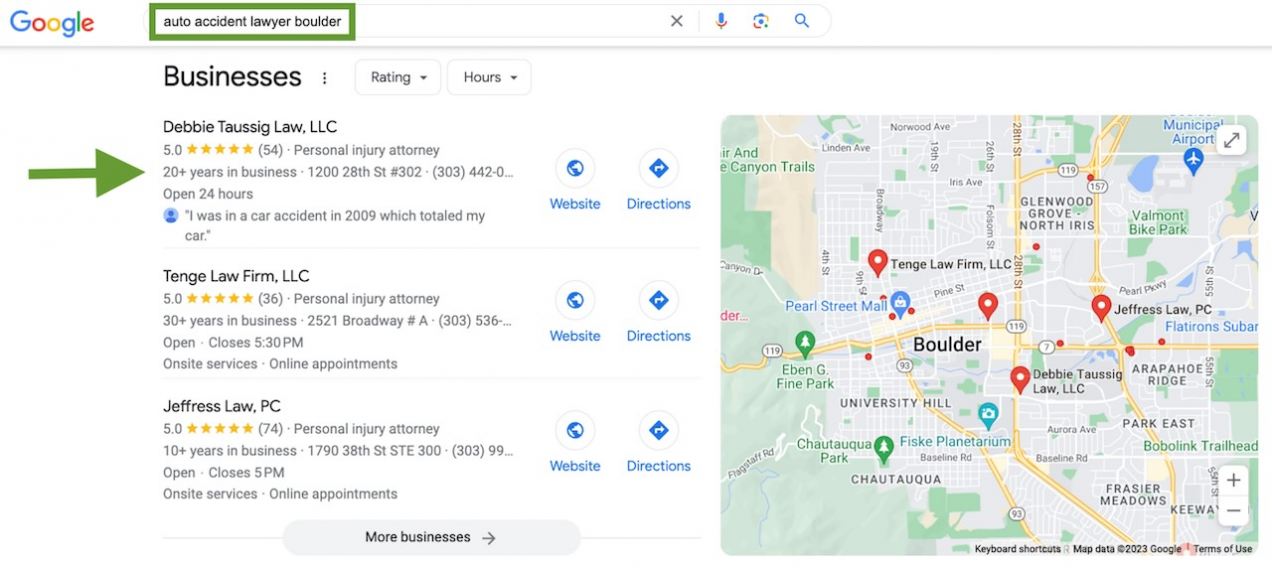This screenshot has height=568, width=1272.
Task: Click Bobolink Trailhead map label
Action: click(1200, 446)
